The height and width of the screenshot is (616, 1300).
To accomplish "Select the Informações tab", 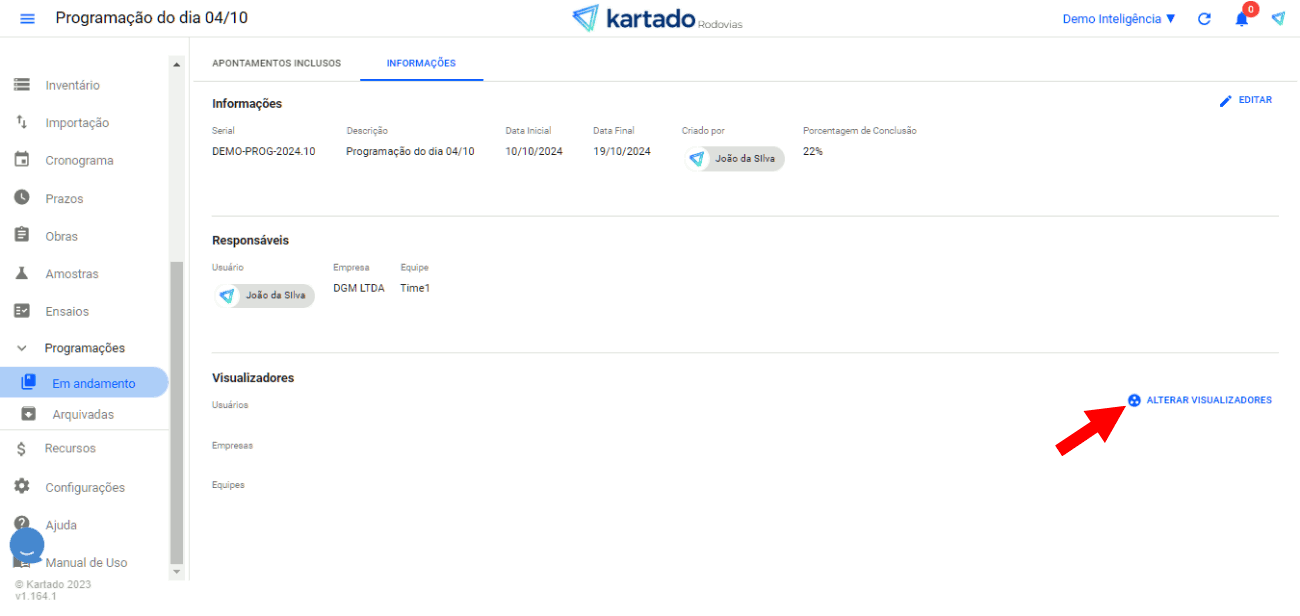I will click(421, 63).
